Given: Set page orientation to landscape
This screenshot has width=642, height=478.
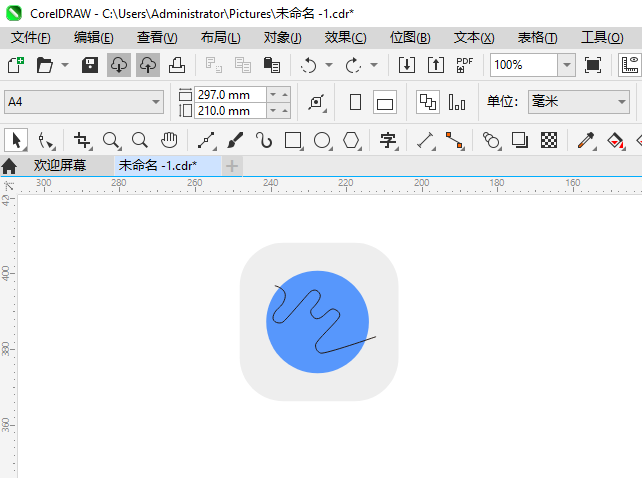Looking at the screenshot, I should click(385, 102).
